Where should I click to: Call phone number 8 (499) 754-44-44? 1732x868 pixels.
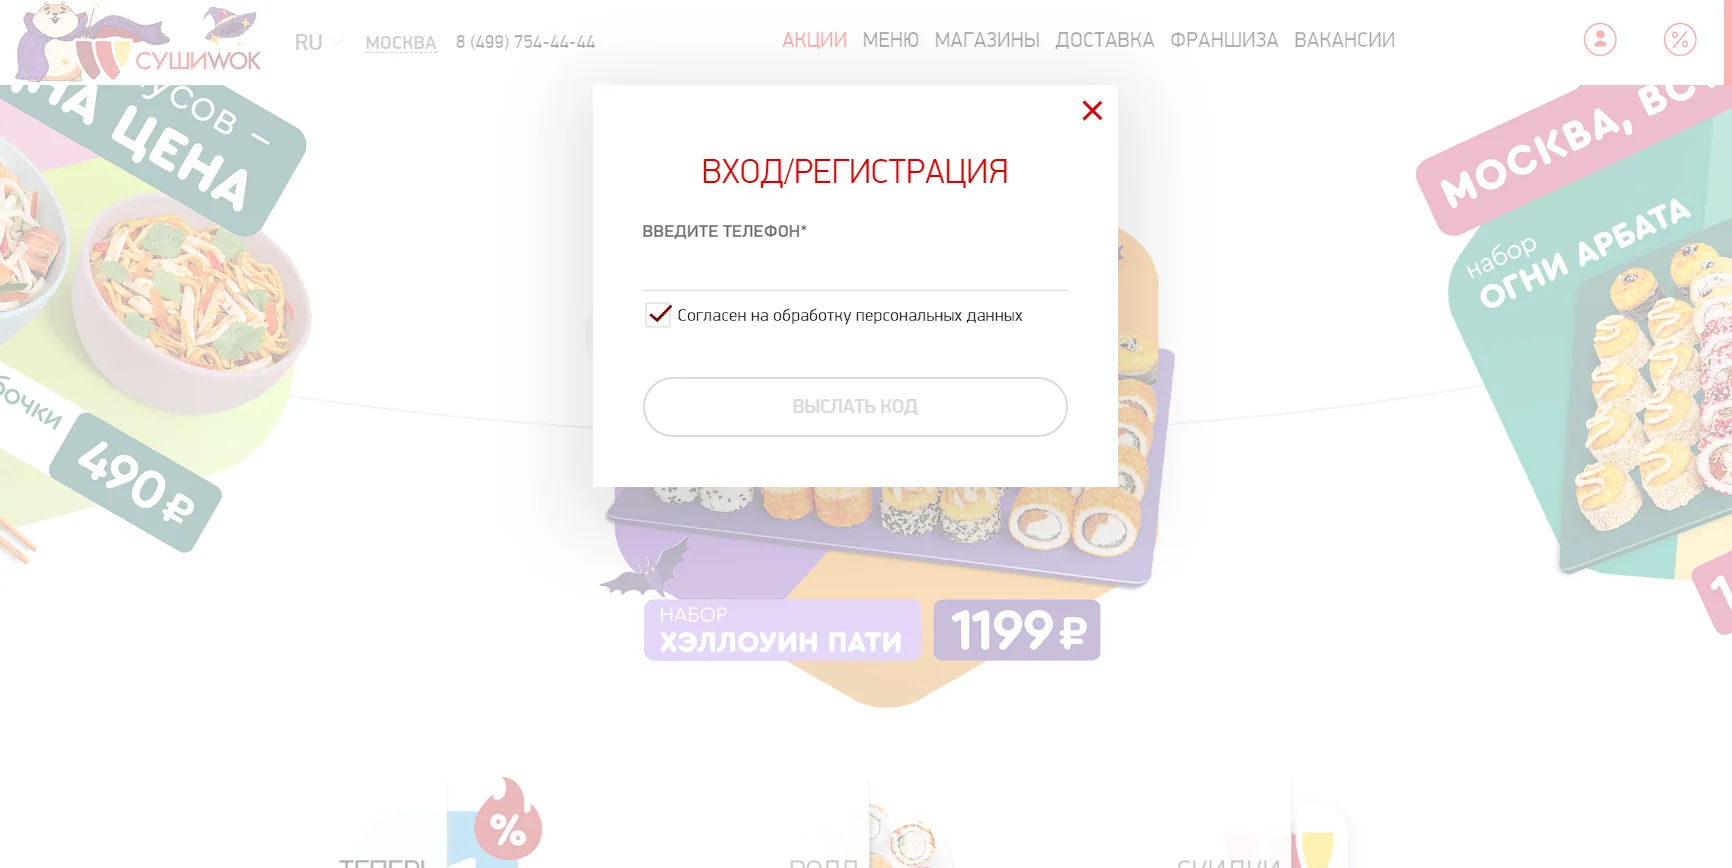(525, 42)
